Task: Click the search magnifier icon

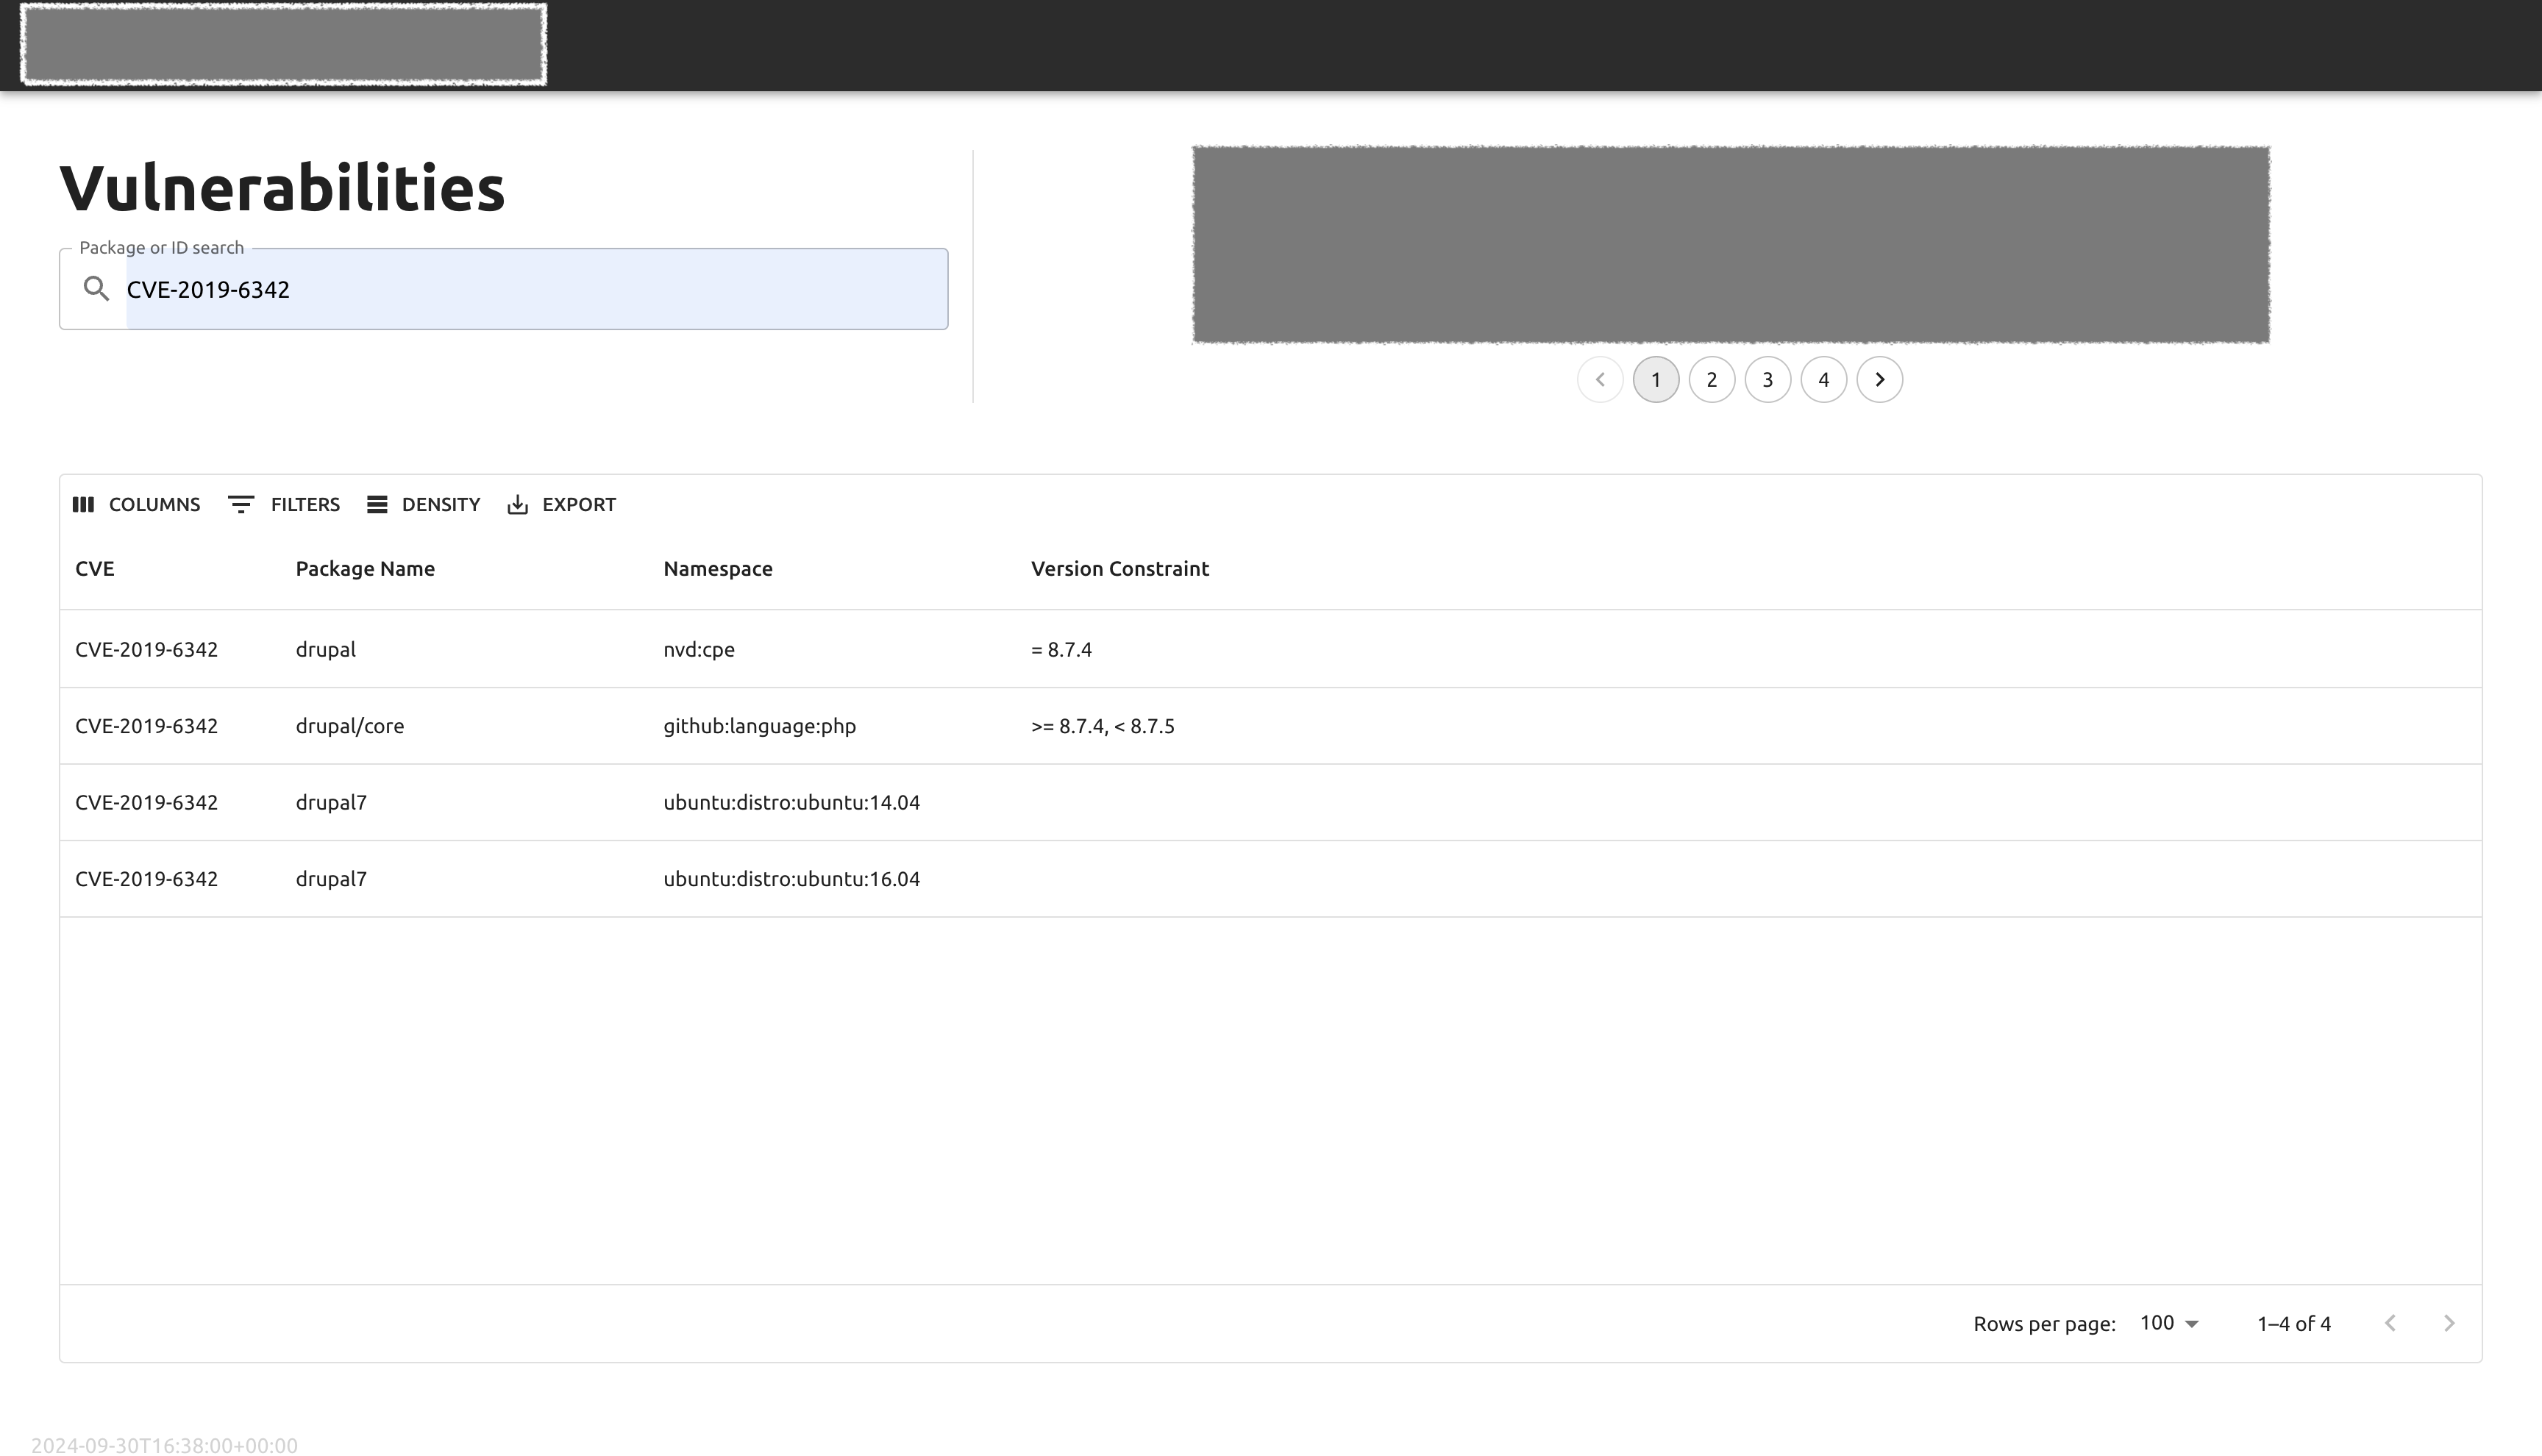Action: 96,289
